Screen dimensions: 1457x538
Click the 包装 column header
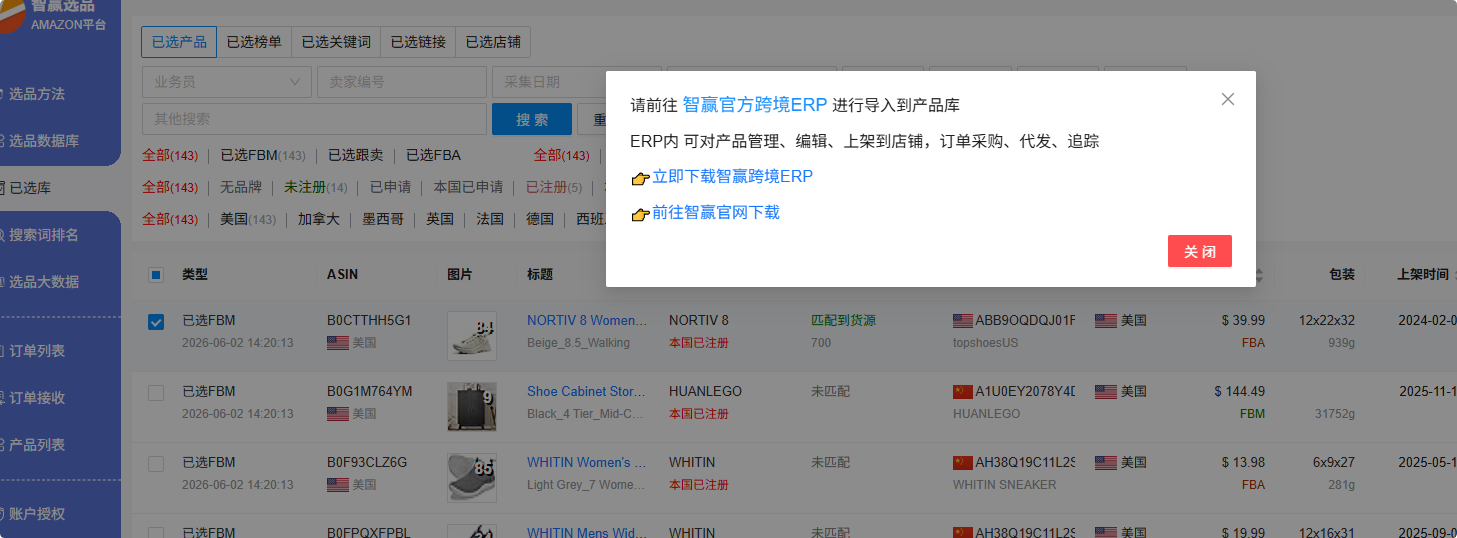click(x=1342, y=274)
